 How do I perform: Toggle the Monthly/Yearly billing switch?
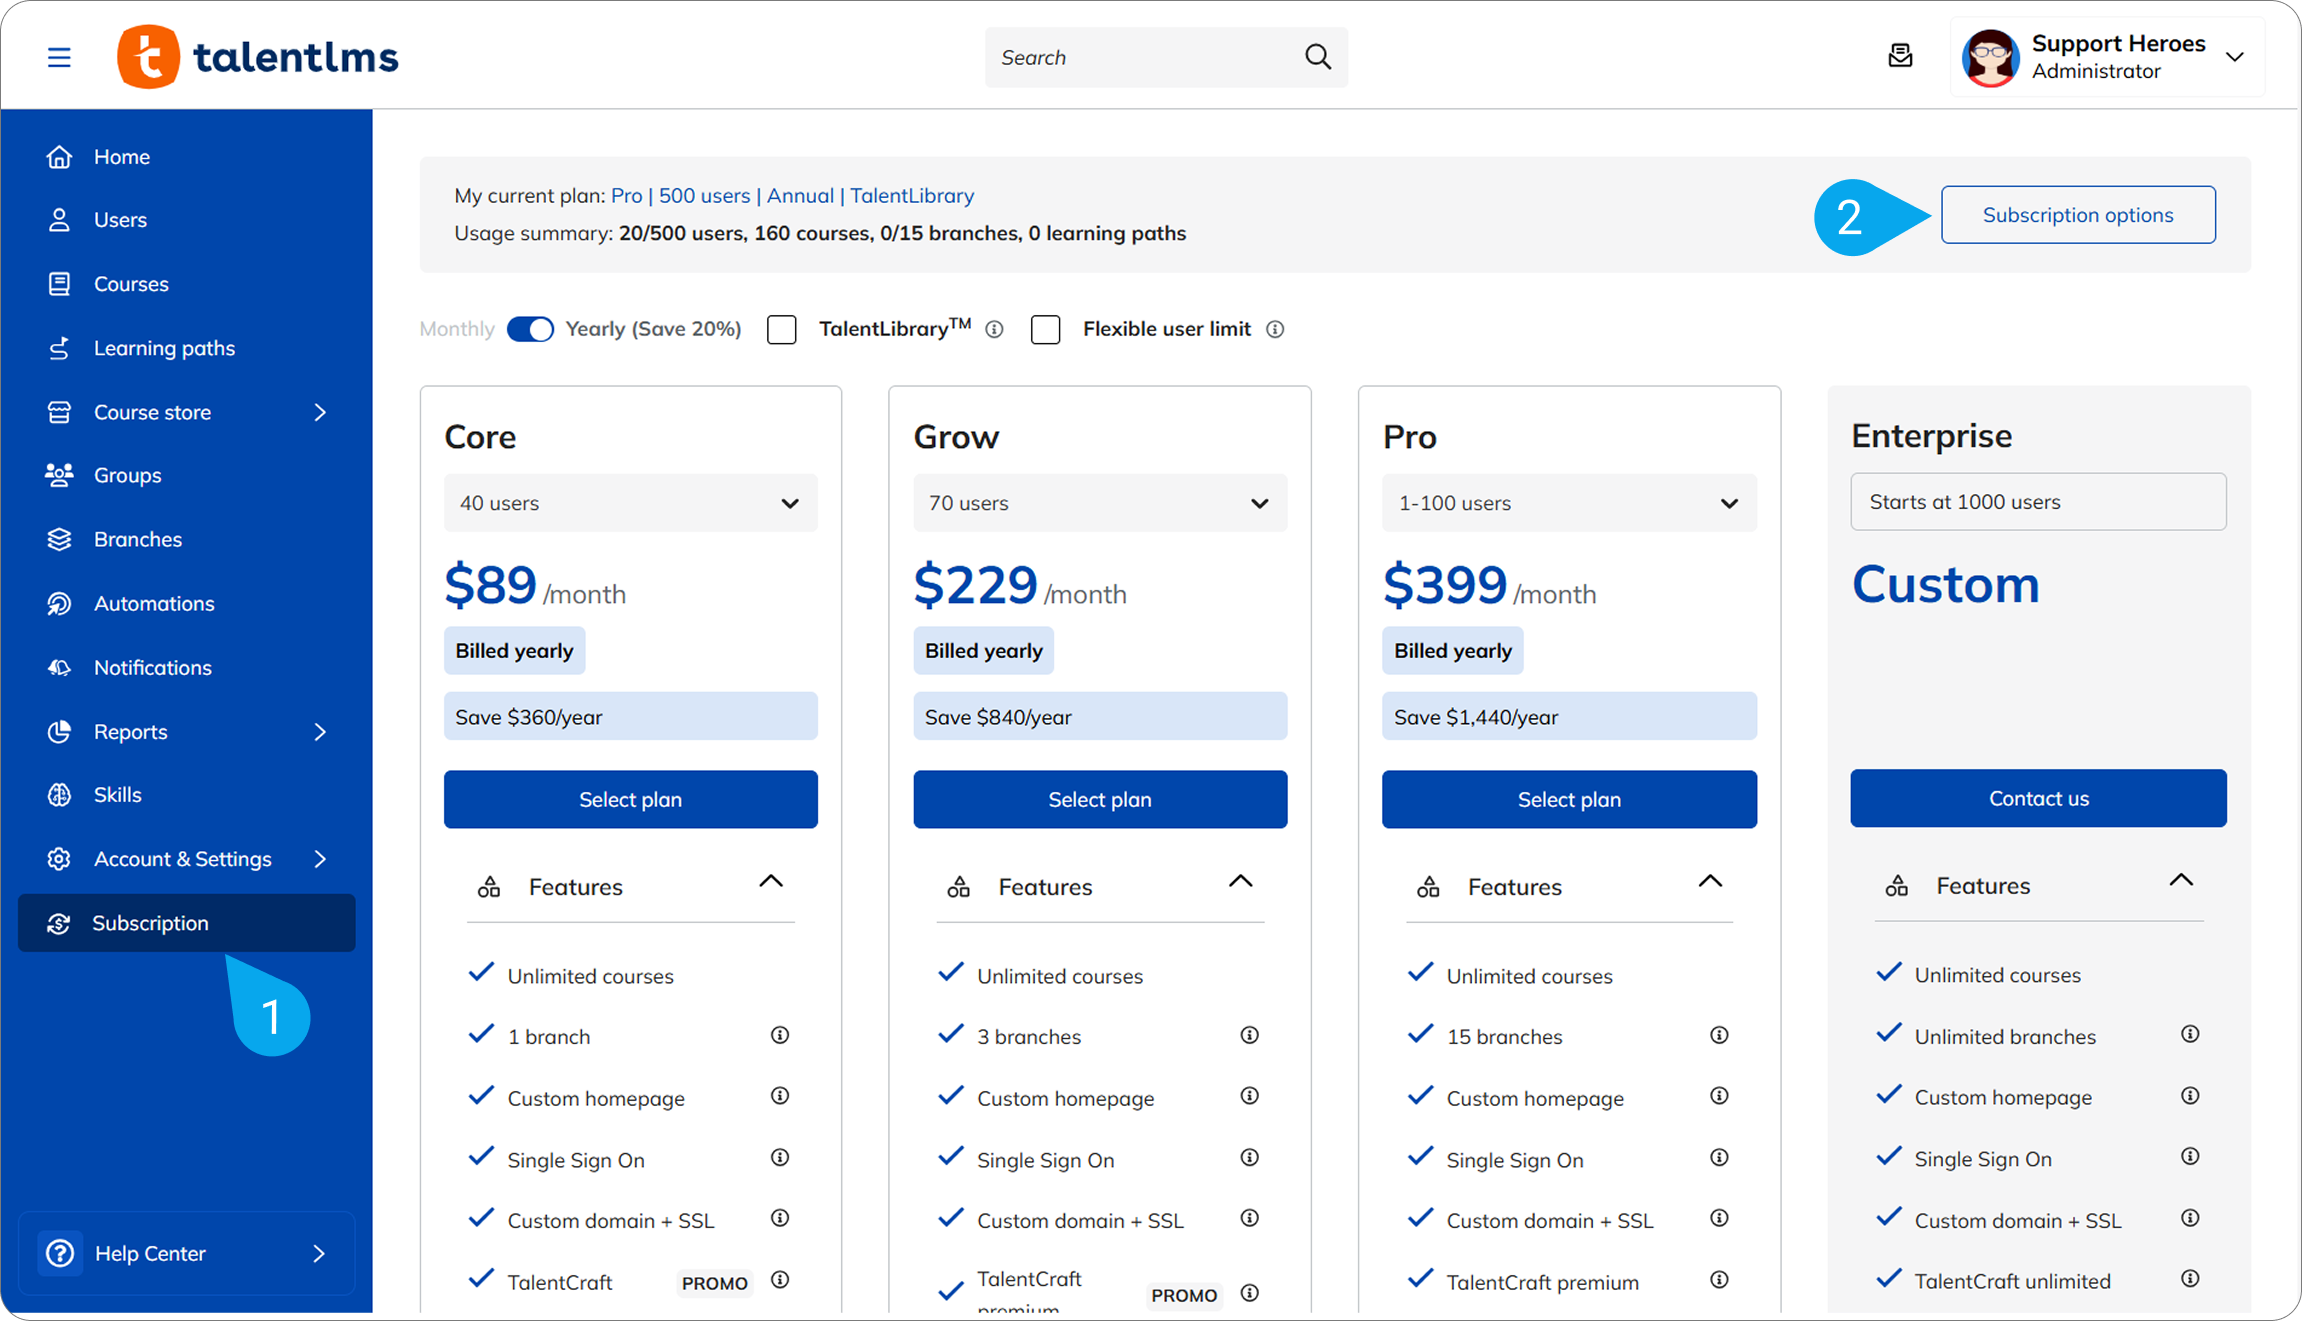point(530,329)
